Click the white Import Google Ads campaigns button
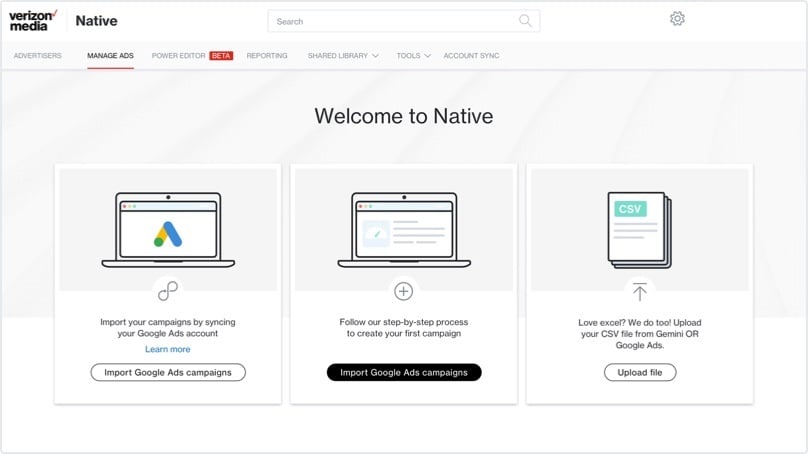Viewport: 808px width, 454px height. 168,372
